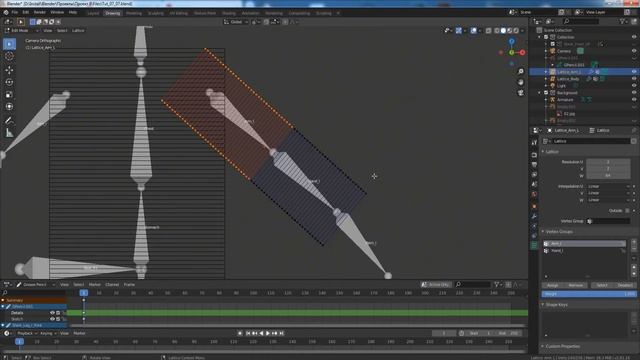The width and height of the screenshot is (640, 360).
Task: Toggle visibility of Details layer in dope sheet
Action: pos(52,313)
